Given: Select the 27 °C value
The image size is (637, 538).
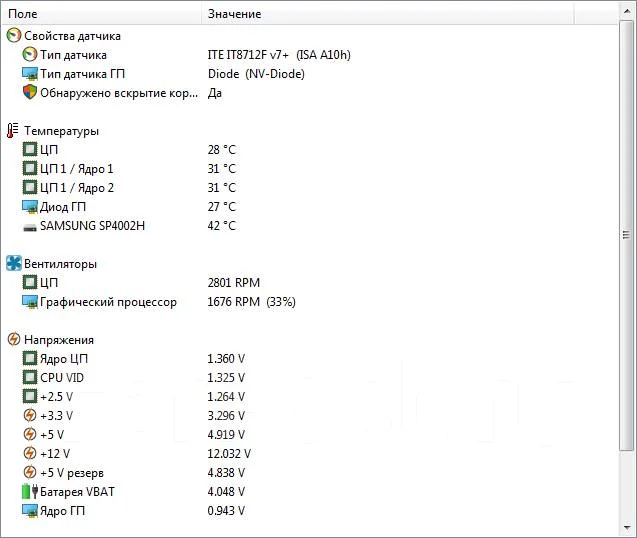Looking at the screenshot, I should click(x=222, y=206).
